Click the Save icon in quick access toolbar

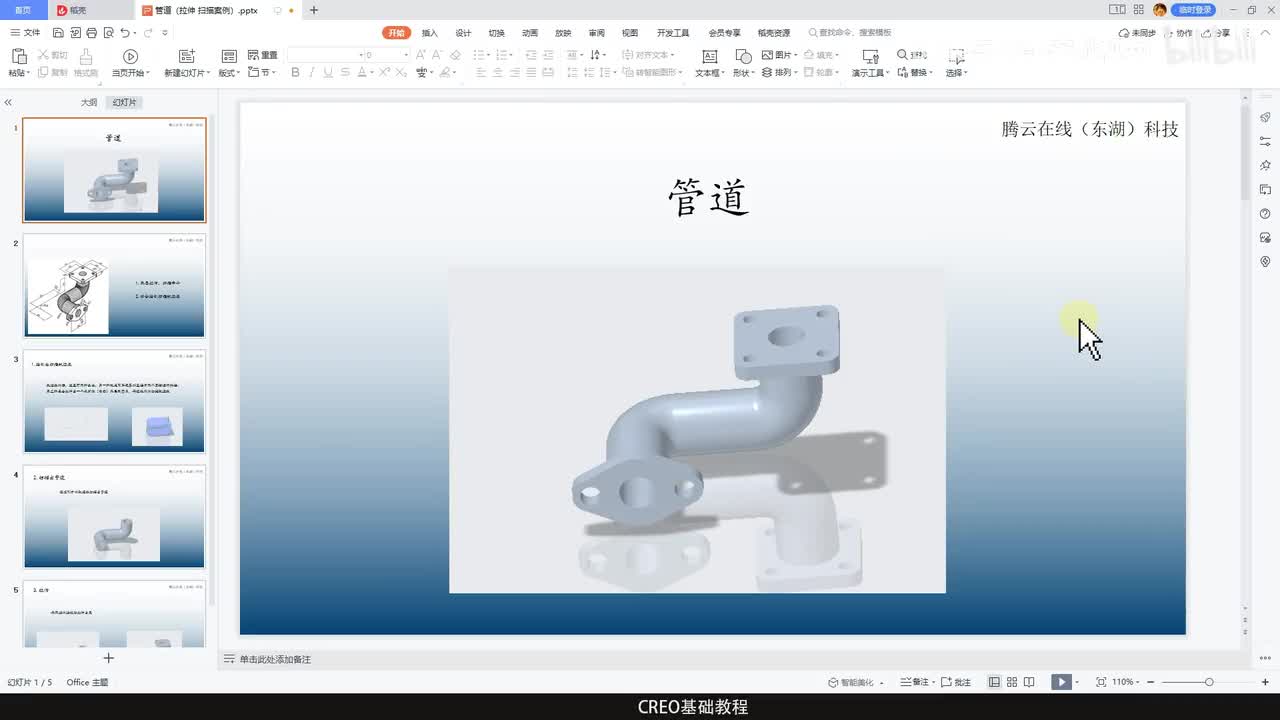(x=57, y=33)
